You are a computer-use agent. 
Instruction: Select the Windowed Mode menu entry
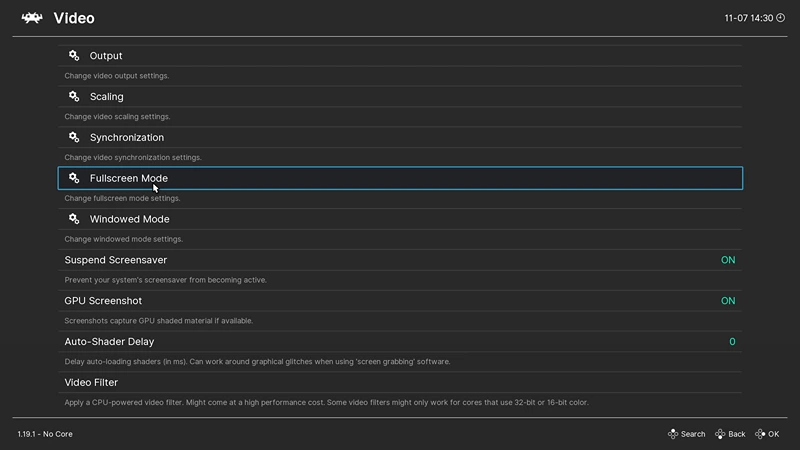[x=400, y=219]
